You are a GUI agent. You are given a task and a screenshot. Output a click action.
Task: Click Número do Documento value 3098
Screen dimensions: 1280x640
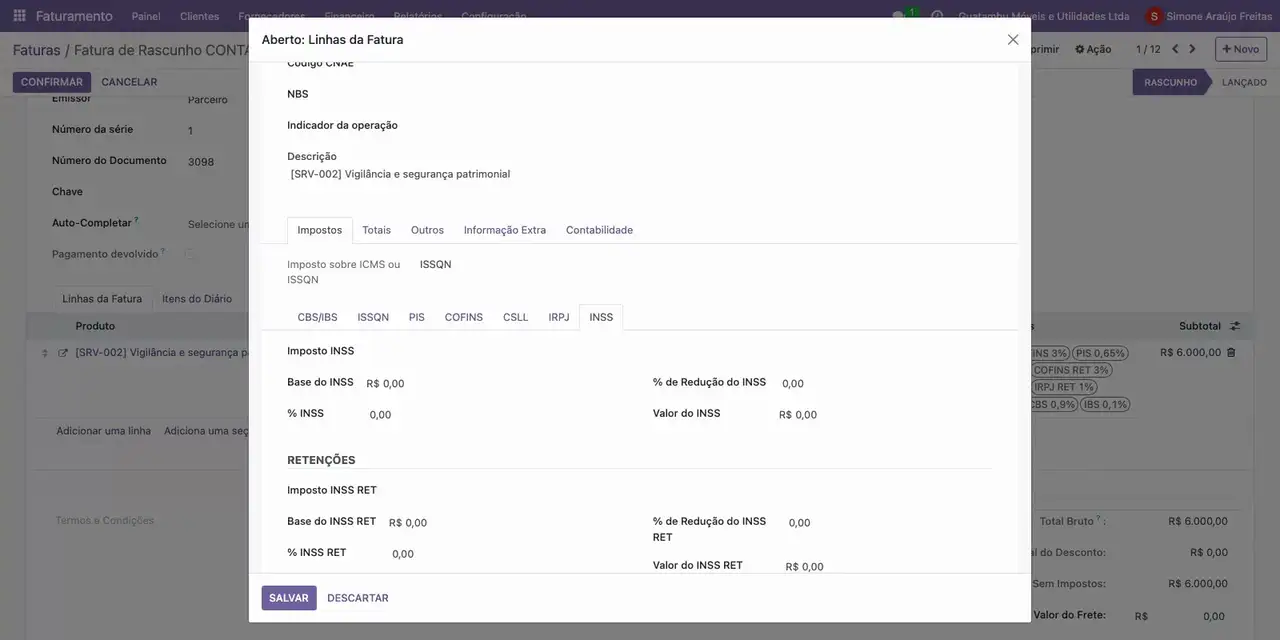[201, 162]
